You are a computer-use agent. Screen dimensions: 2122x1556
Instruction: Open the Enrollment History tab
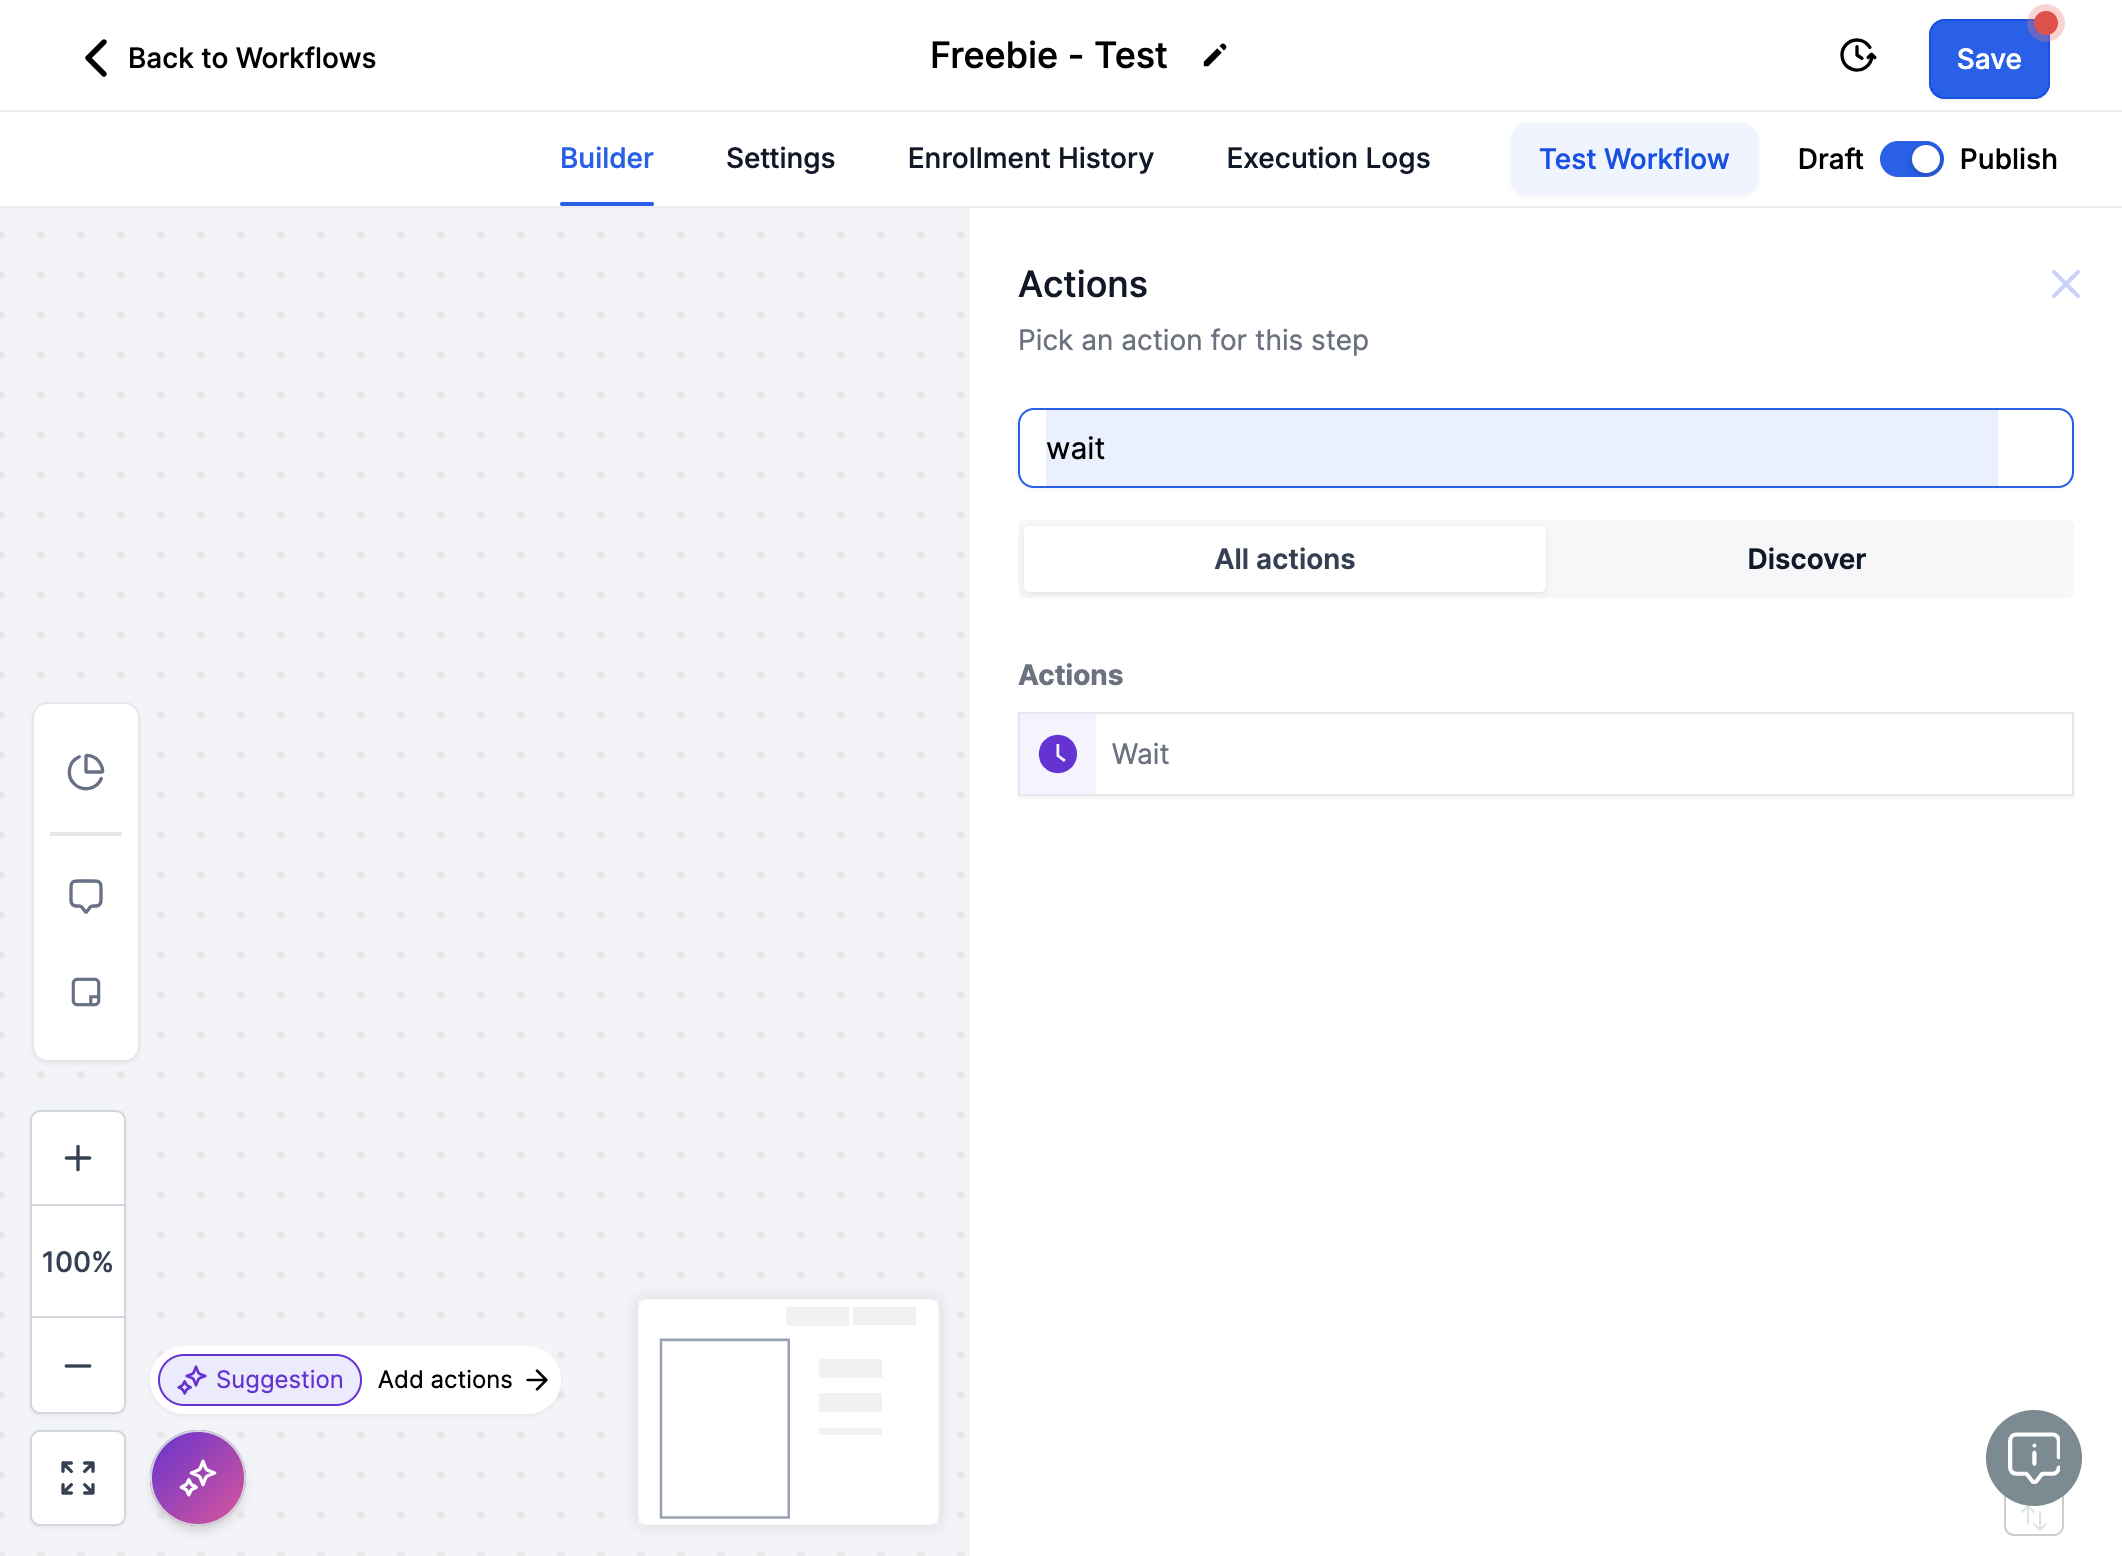pos(1030,158)
